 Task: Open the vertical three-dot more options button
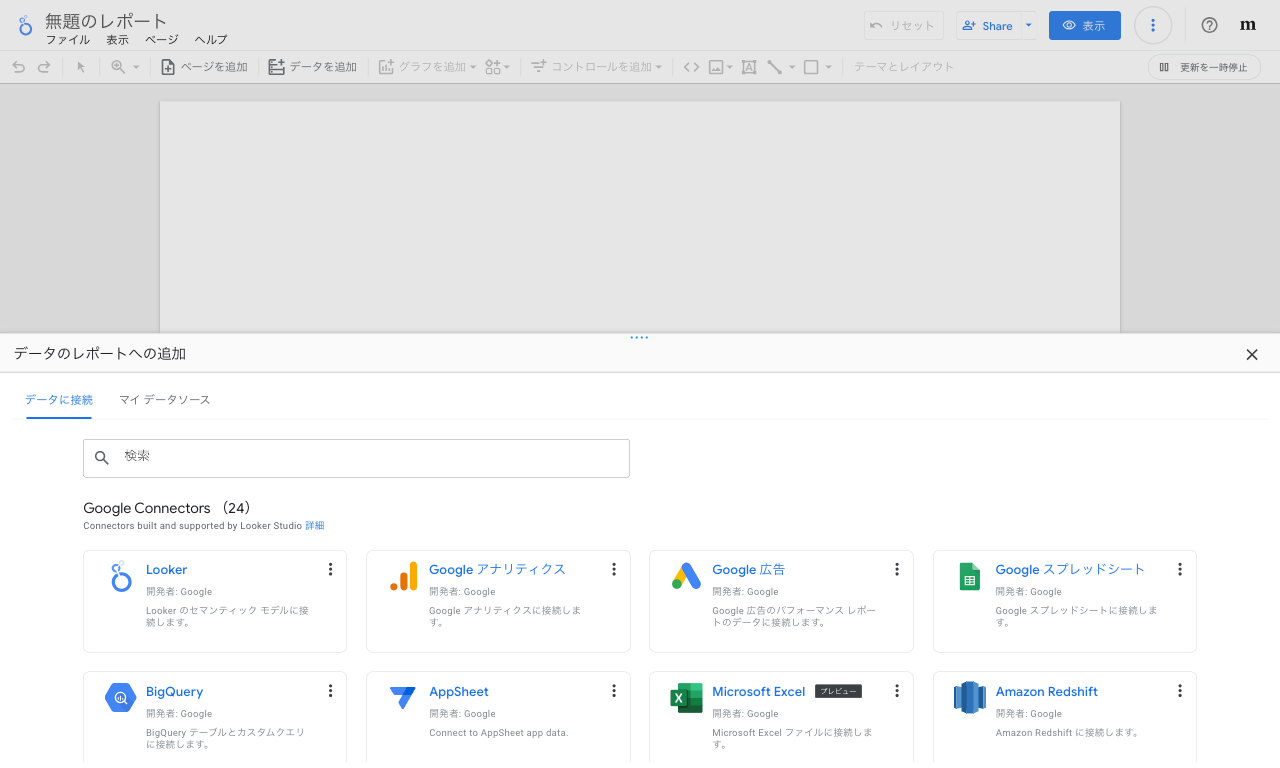click(1153, 25)
